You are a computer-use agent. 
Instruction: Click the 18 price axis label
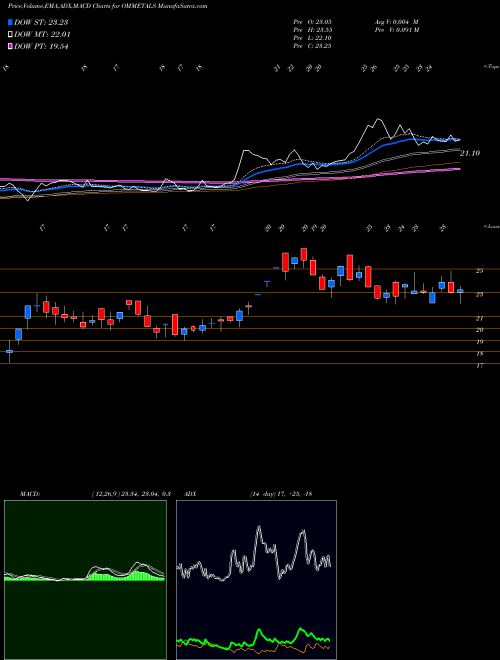pyautogui.click(x=479, y=354)
